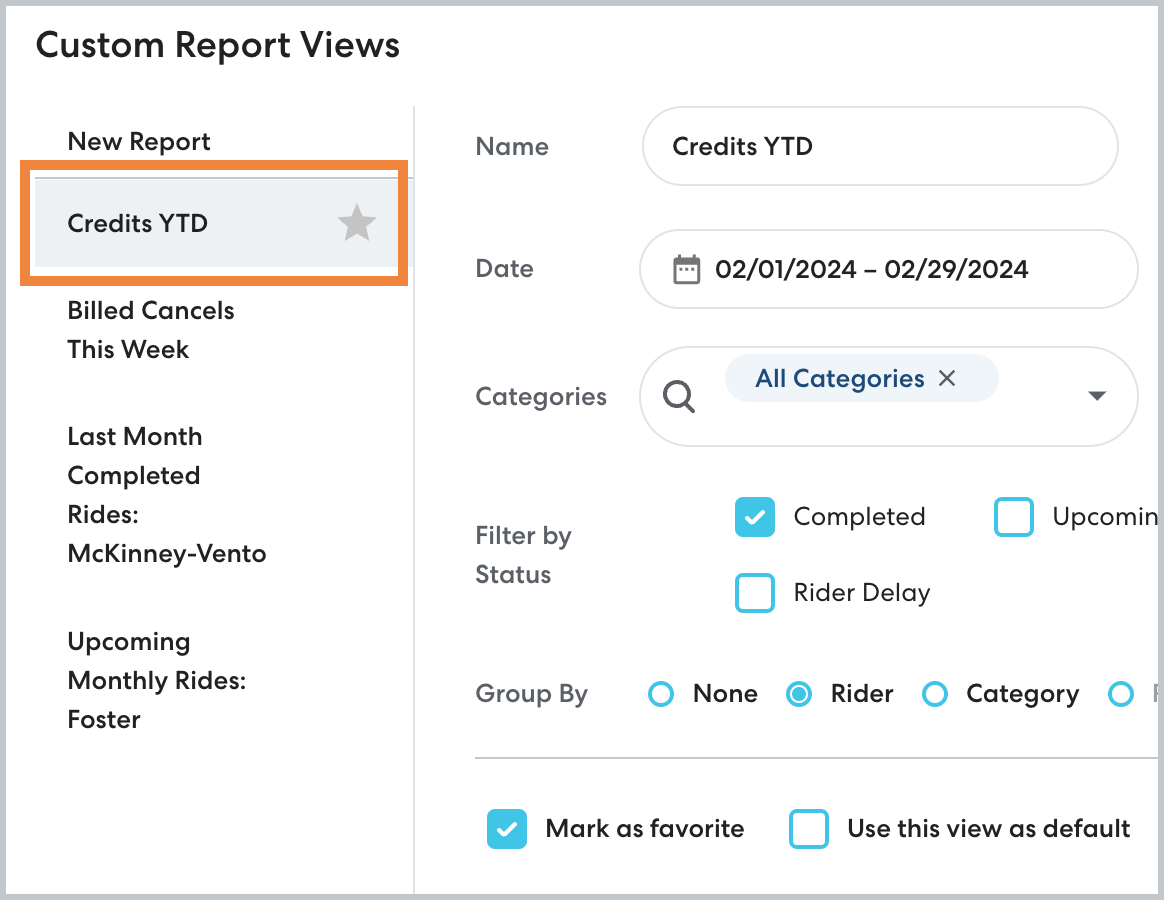Image resolution: width=1164 pixels, height=900 pixels.
Task: Remove the All Categories chip
Action: pos(947,378)
